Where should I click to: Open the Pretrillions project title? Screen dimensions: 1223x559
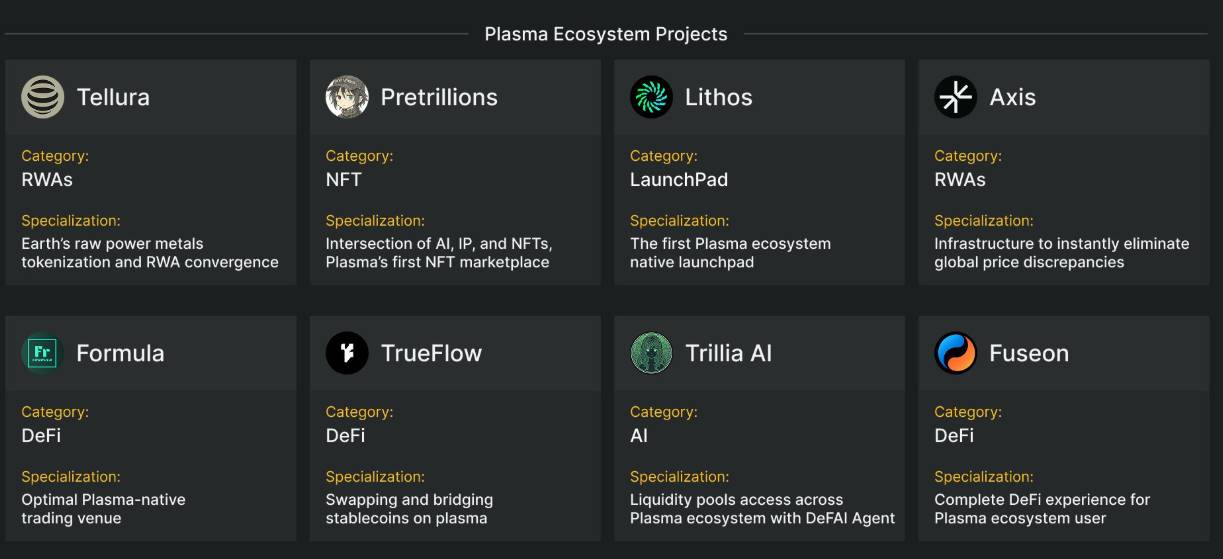pyautogui.click(x=438, y=97)
